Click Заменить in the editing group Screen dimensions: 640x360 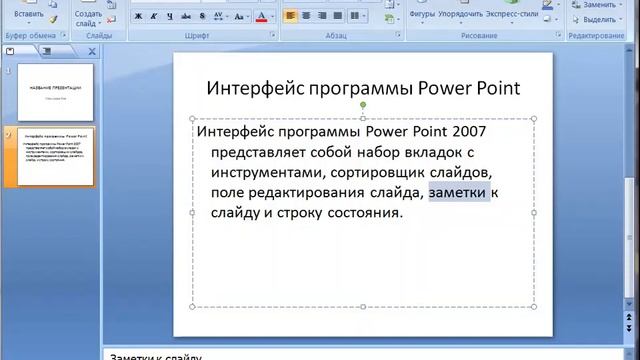coord(597,5)
